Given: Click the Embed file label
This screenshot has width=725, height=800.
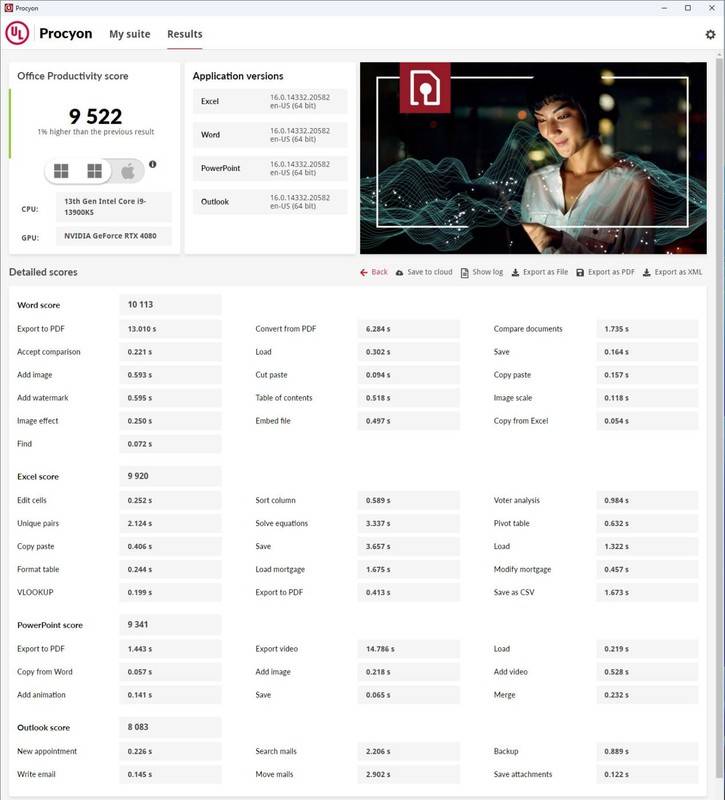Looking at the screenshot, I should 273,421.
